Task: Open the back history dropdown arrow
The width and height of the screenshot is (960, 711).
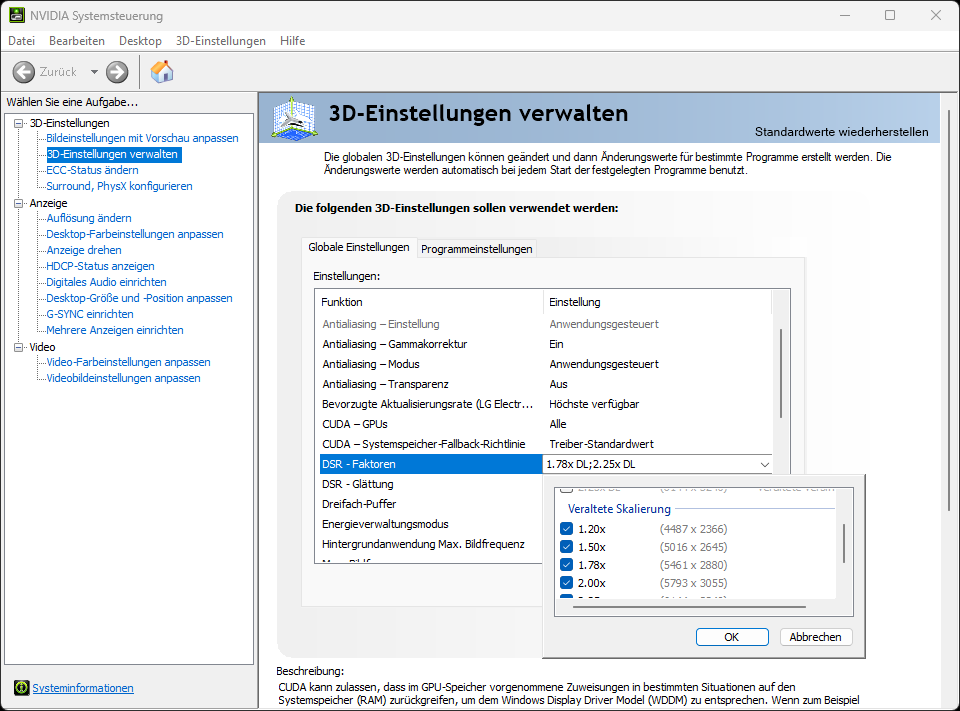Action: click(94, 72)
